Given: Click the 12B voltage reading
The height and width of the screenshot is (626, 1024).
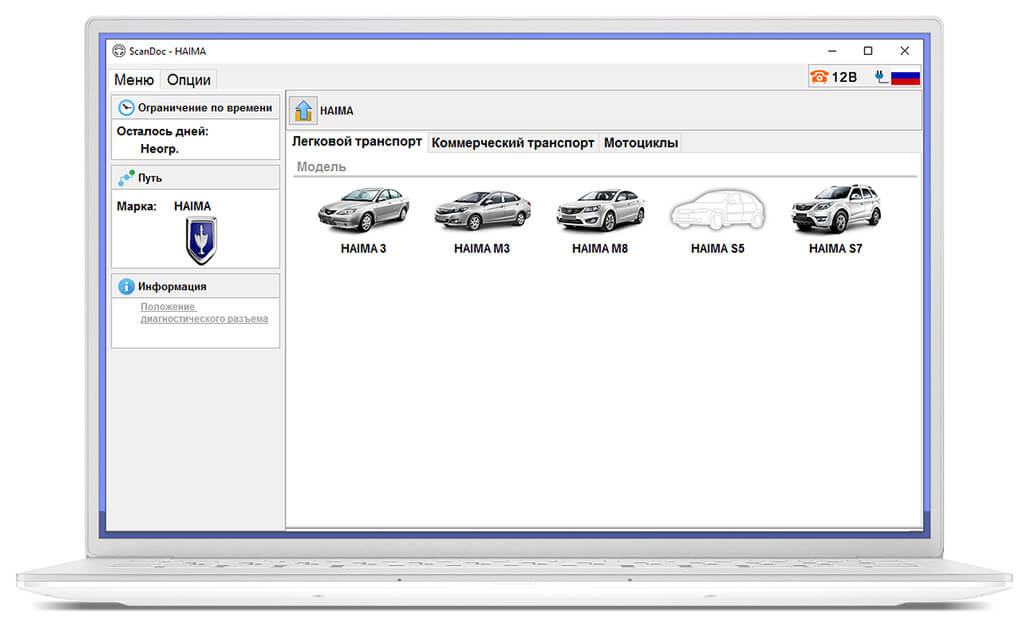Looking at the screenshot, I should (844, 77).
